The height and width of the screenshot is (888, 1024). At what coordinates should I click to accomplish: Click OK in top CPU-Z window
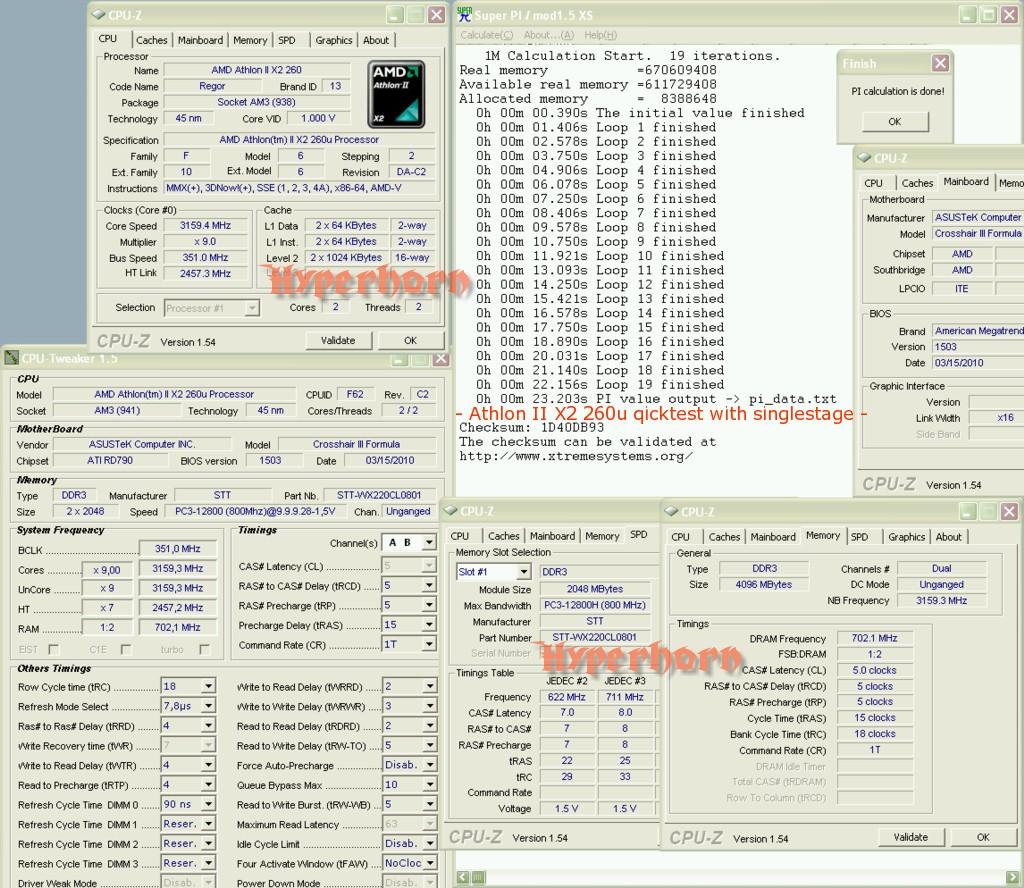pyautogui.click(x=410, y=340)
